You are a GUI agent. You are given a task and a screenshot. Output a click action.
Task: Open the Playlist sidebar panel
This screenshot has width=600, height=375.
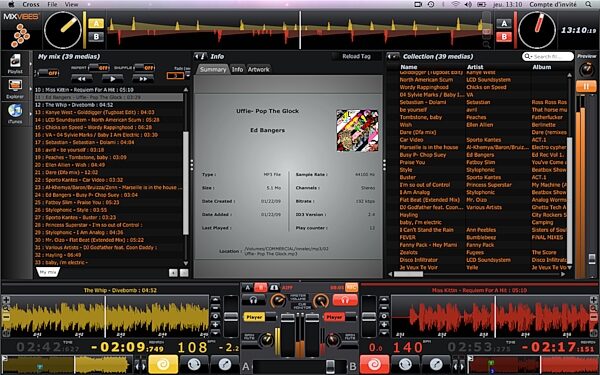(15, 64)
